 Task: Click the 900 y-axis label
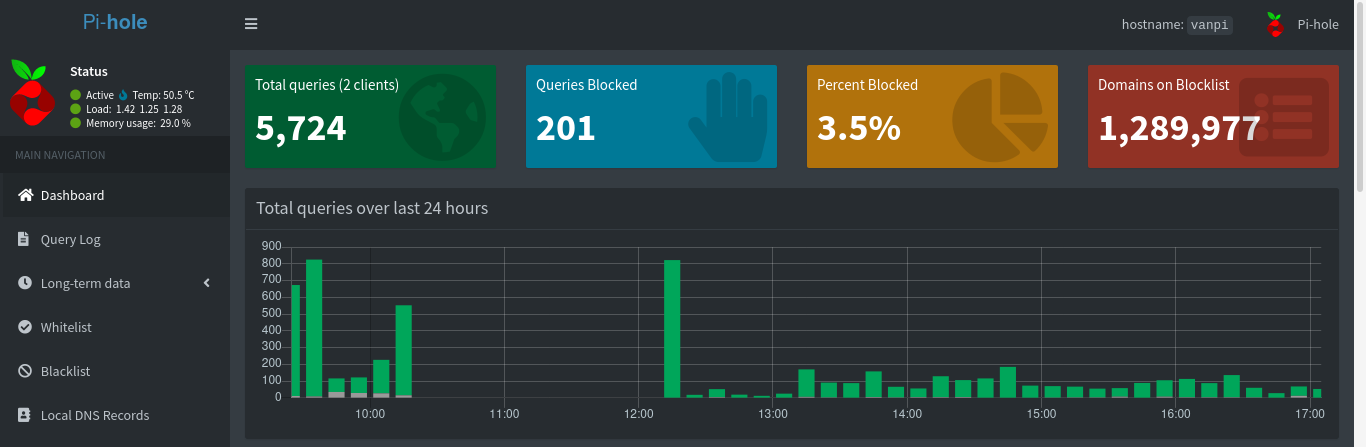pyautogui.click(x=271, y=246)
